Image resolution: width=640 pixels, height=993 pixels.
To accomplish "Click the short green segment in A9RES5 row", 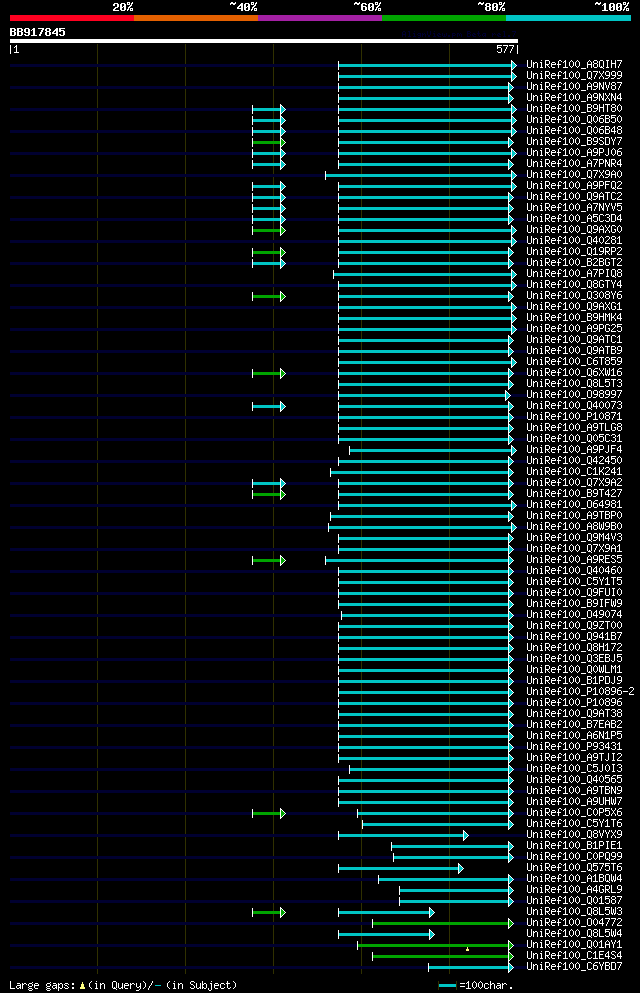I will click(269, 560).
